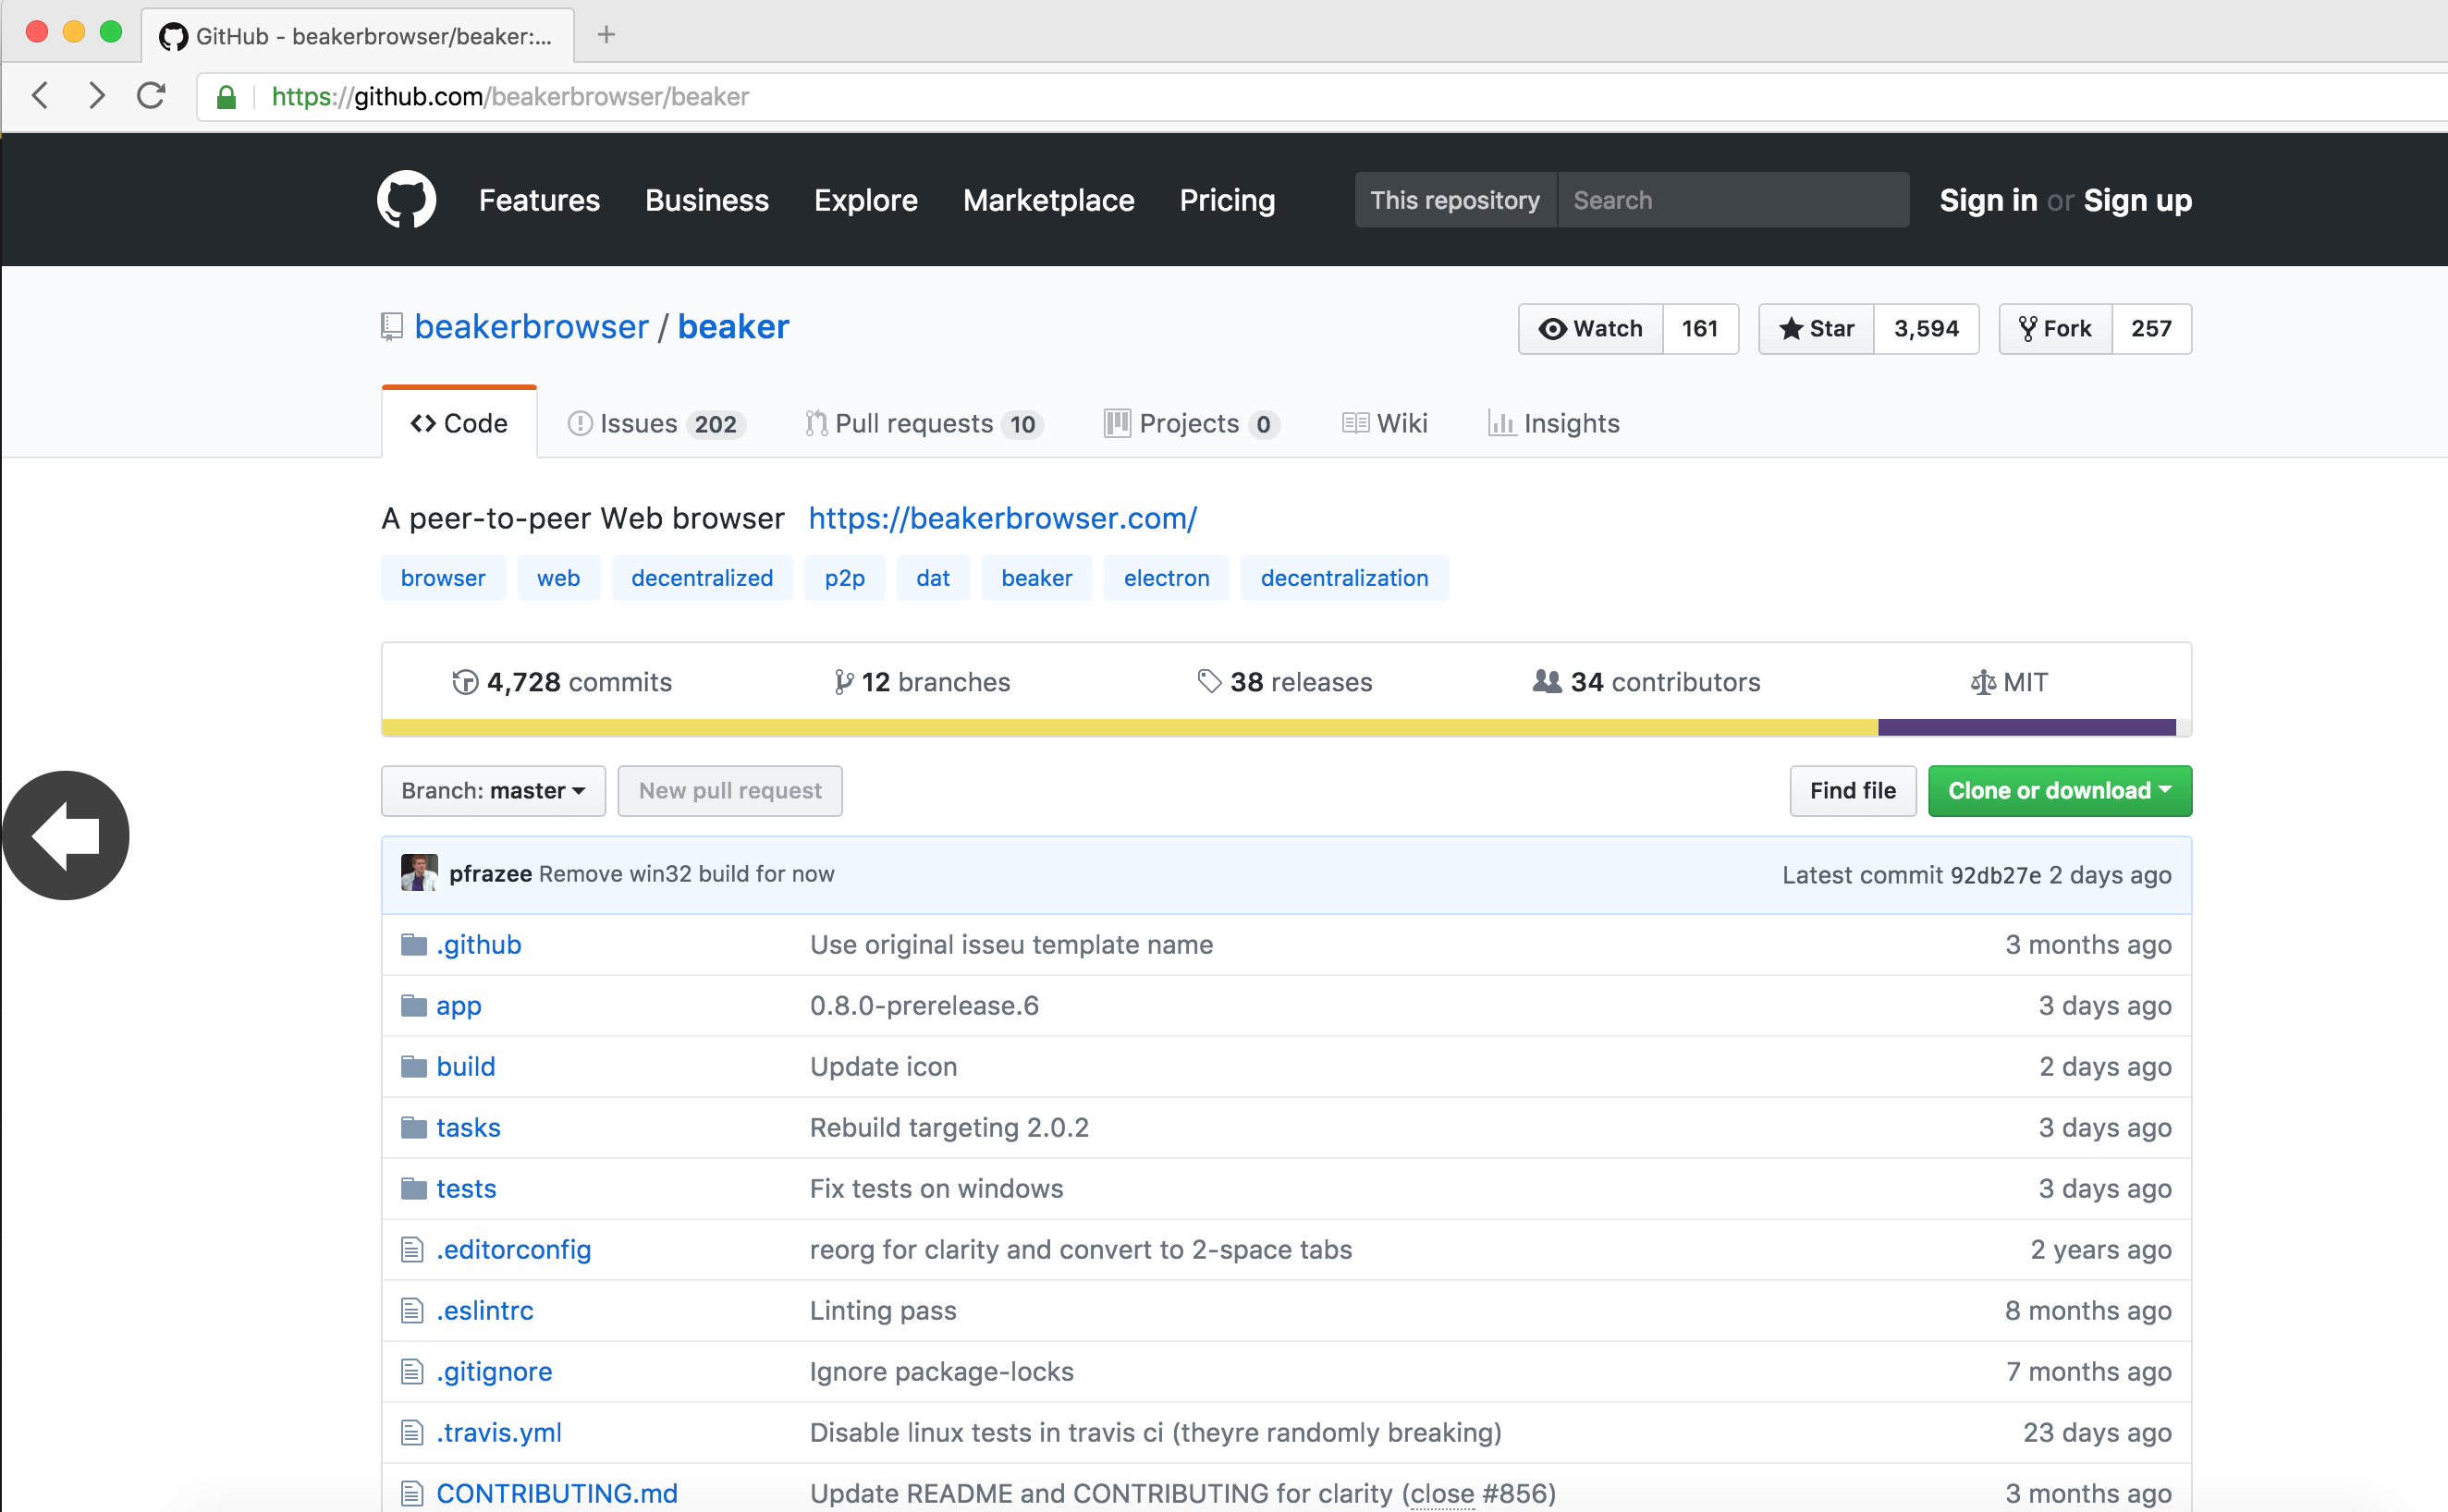Click the green padlock security icon
This screenshot has width=2448, height=1512.
pos(227,97)
